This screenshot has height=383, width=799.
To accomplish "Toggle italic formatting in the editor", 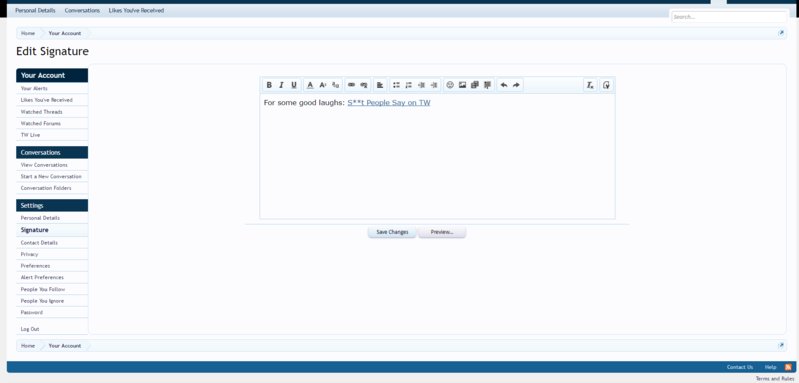I will click(281, 85).
